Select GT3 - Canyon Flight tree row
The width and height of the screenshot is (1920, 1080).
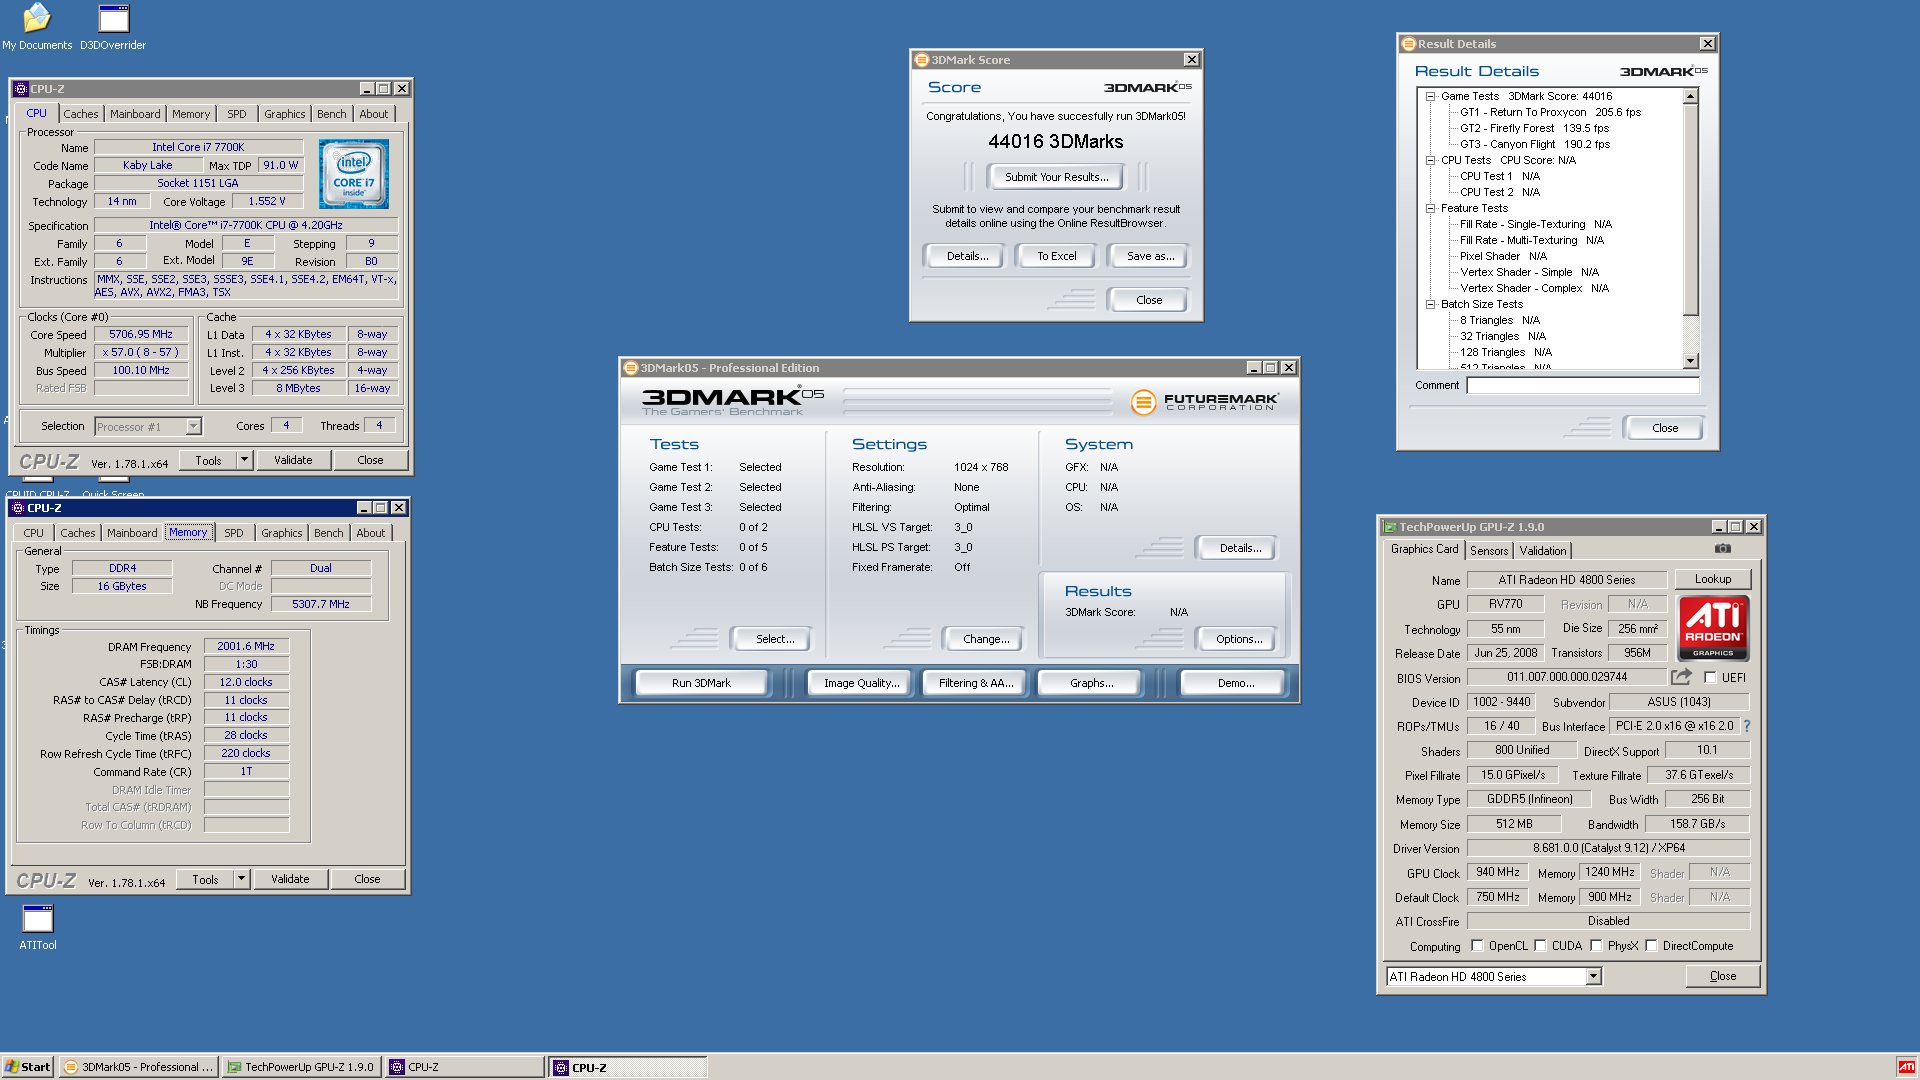tap(1535, 145)
